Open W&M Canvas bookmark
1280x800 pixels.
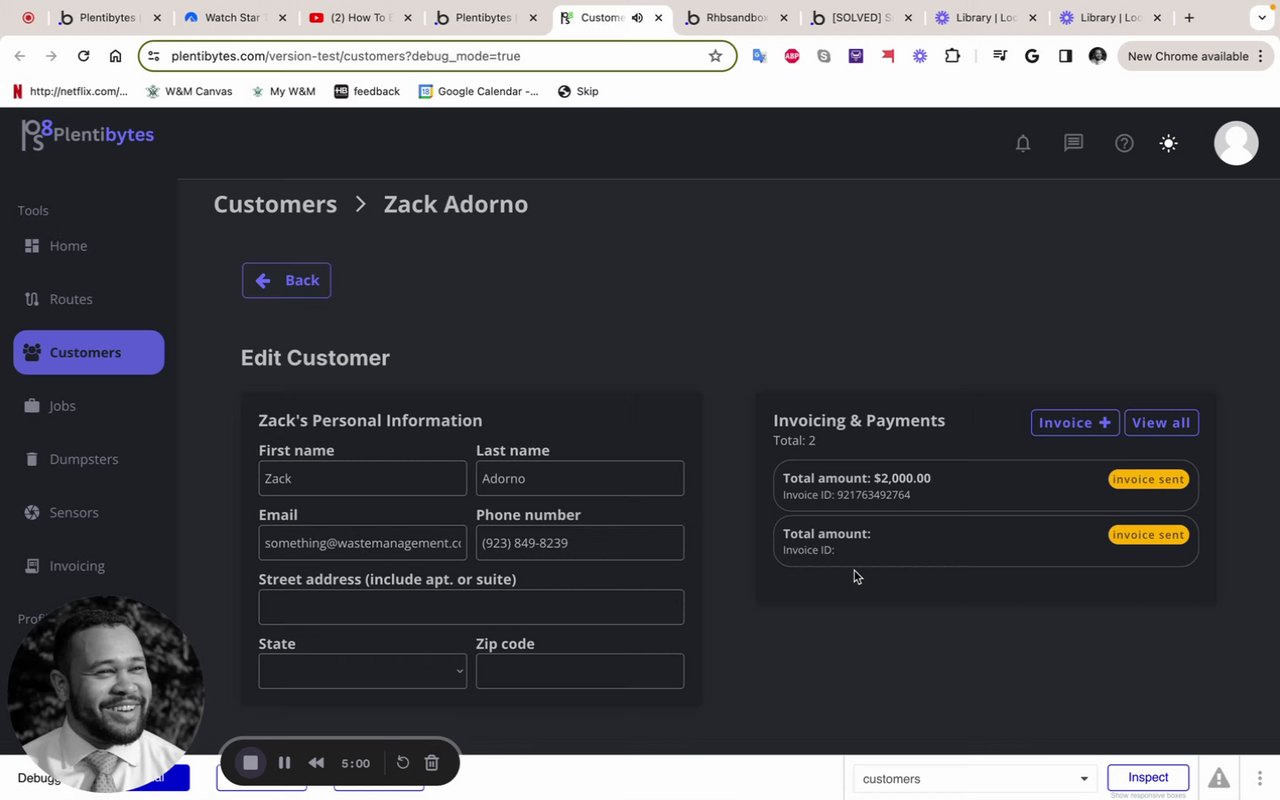coord(189,91)
